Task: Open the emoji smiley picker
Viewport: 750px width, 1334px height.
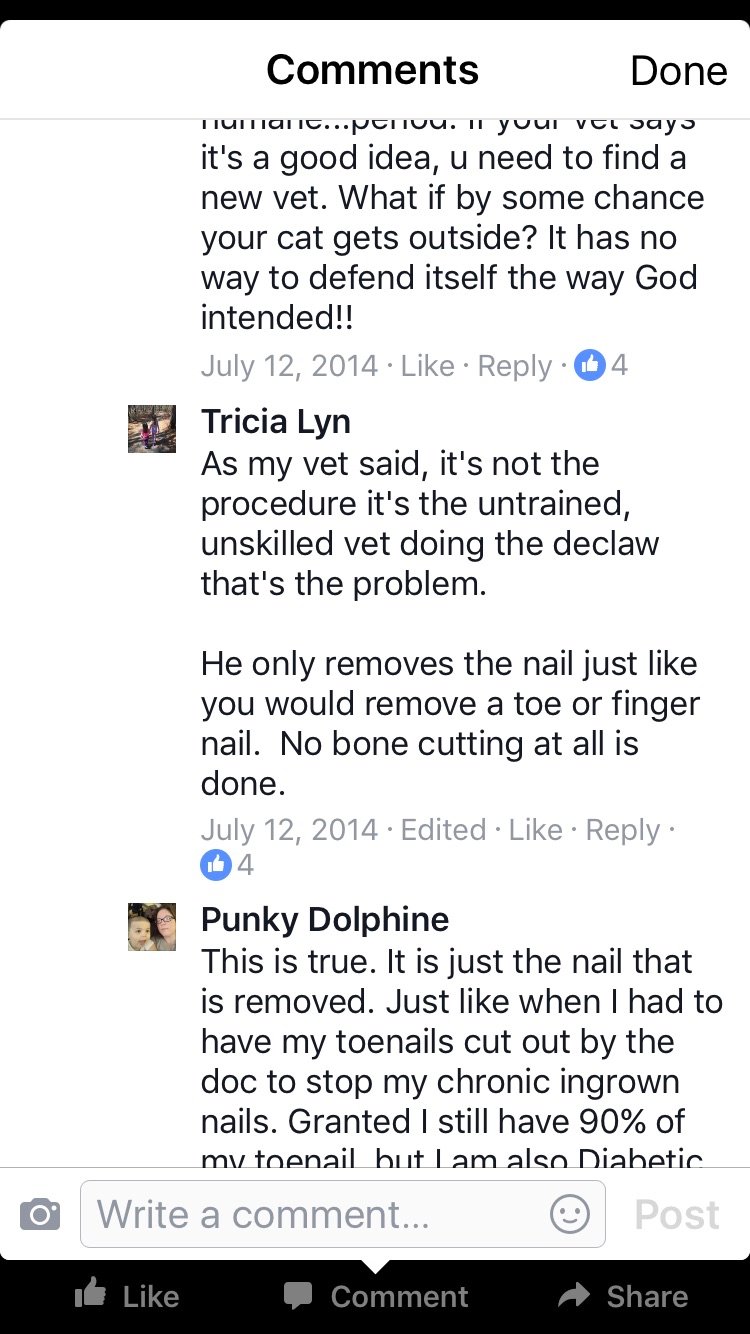Action: (x=570, y=1215)
